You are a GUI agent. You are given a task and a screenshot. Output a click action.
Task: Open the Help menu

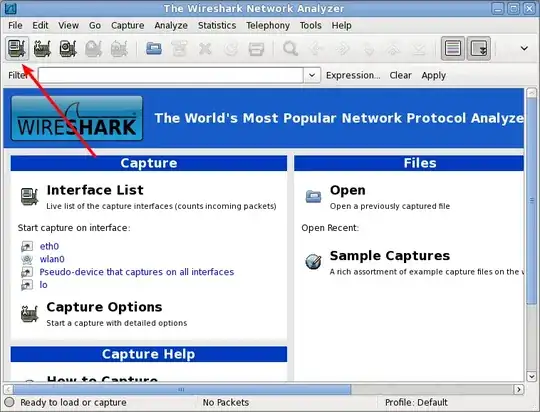341,25
